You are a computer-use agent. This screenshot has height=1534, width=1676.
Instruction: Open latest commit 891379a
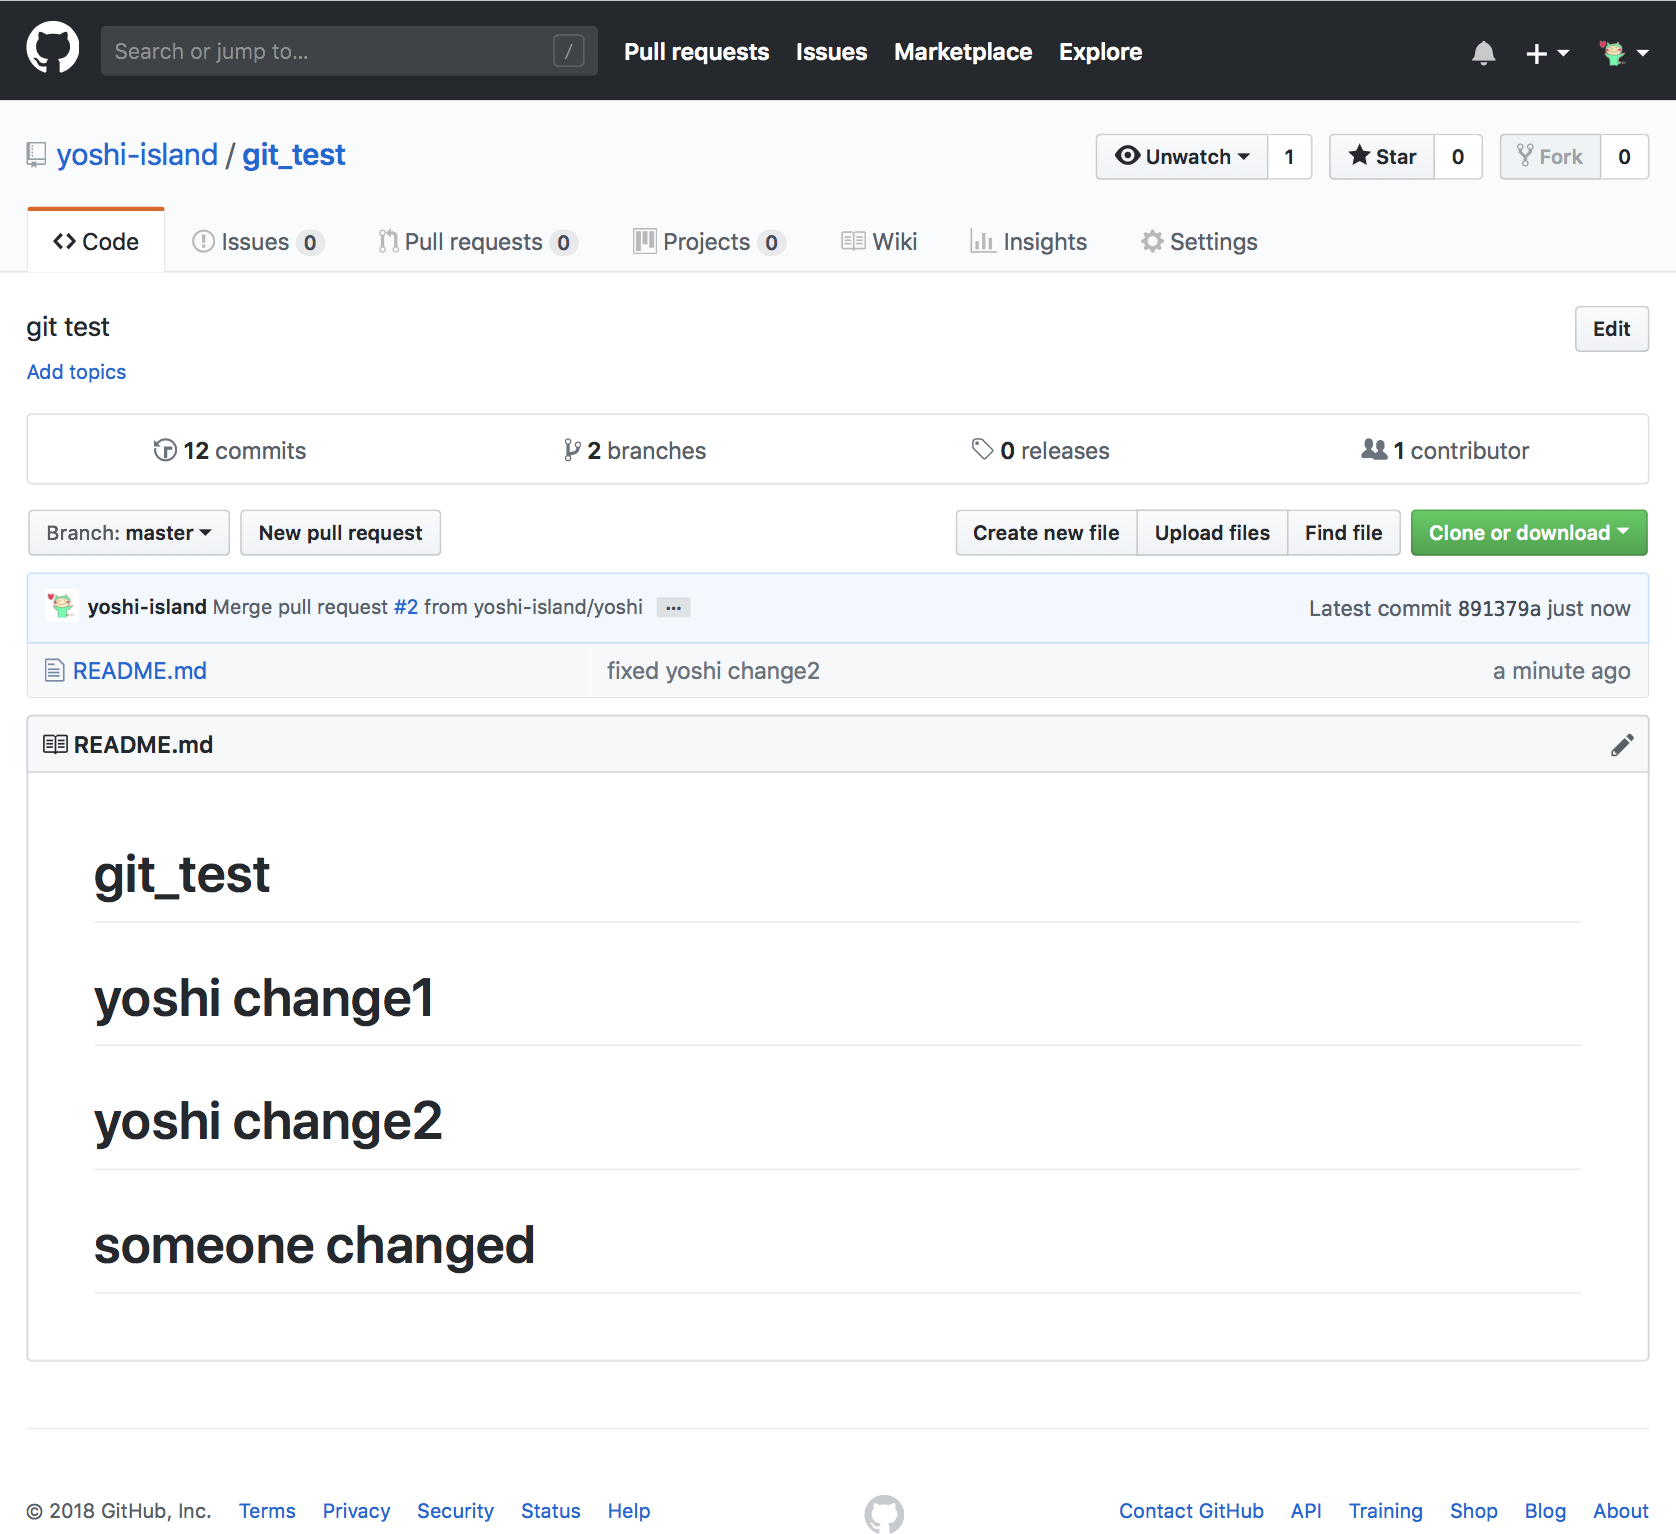coord(1499,608)
